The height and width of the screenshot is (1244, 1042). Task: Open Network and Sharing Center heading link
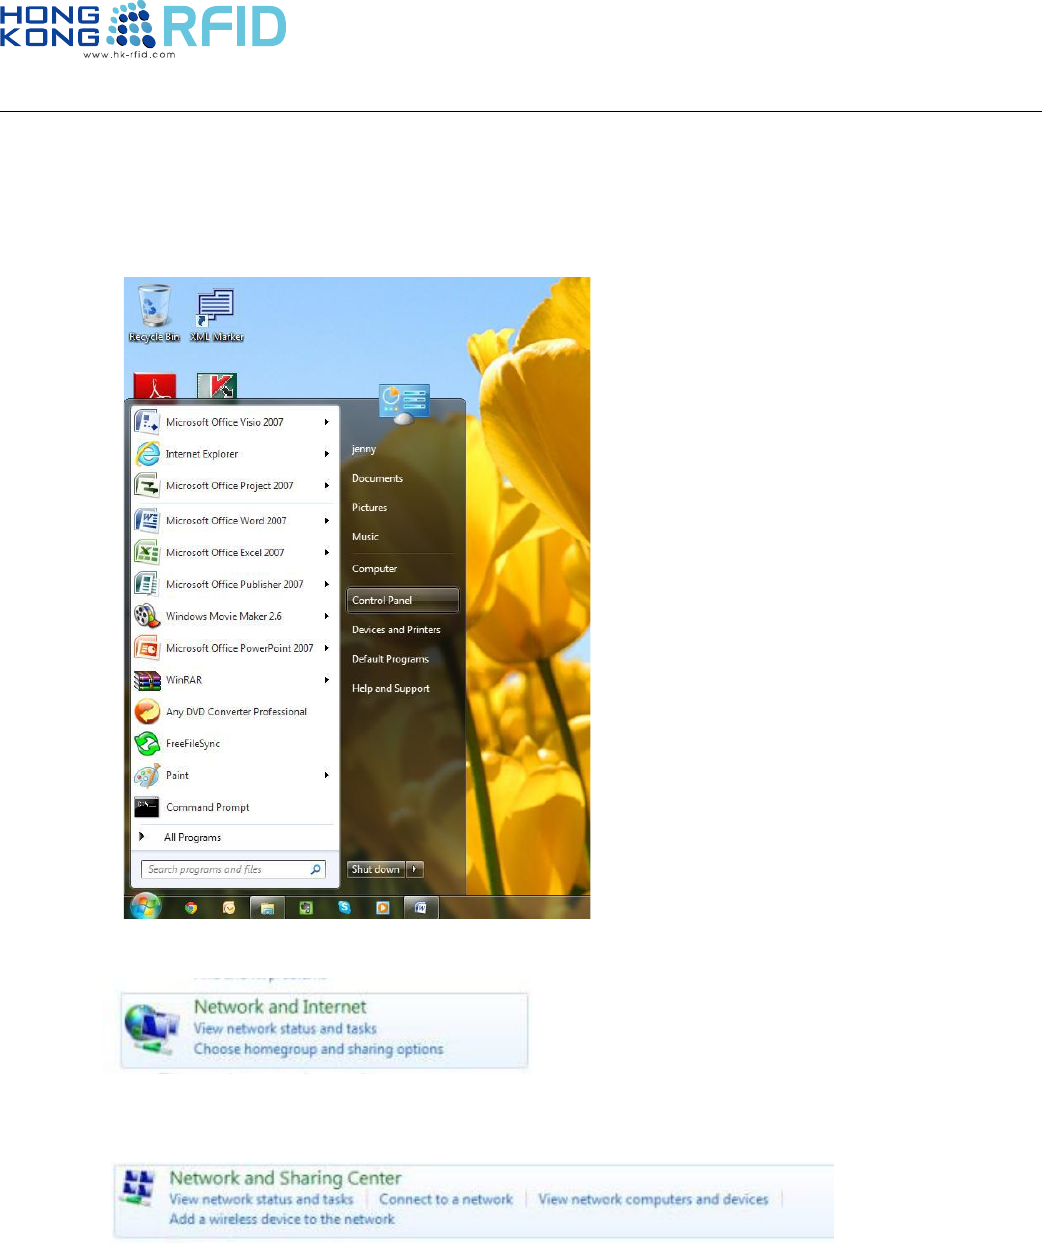pyautogui.click(x=285, y=1178)
